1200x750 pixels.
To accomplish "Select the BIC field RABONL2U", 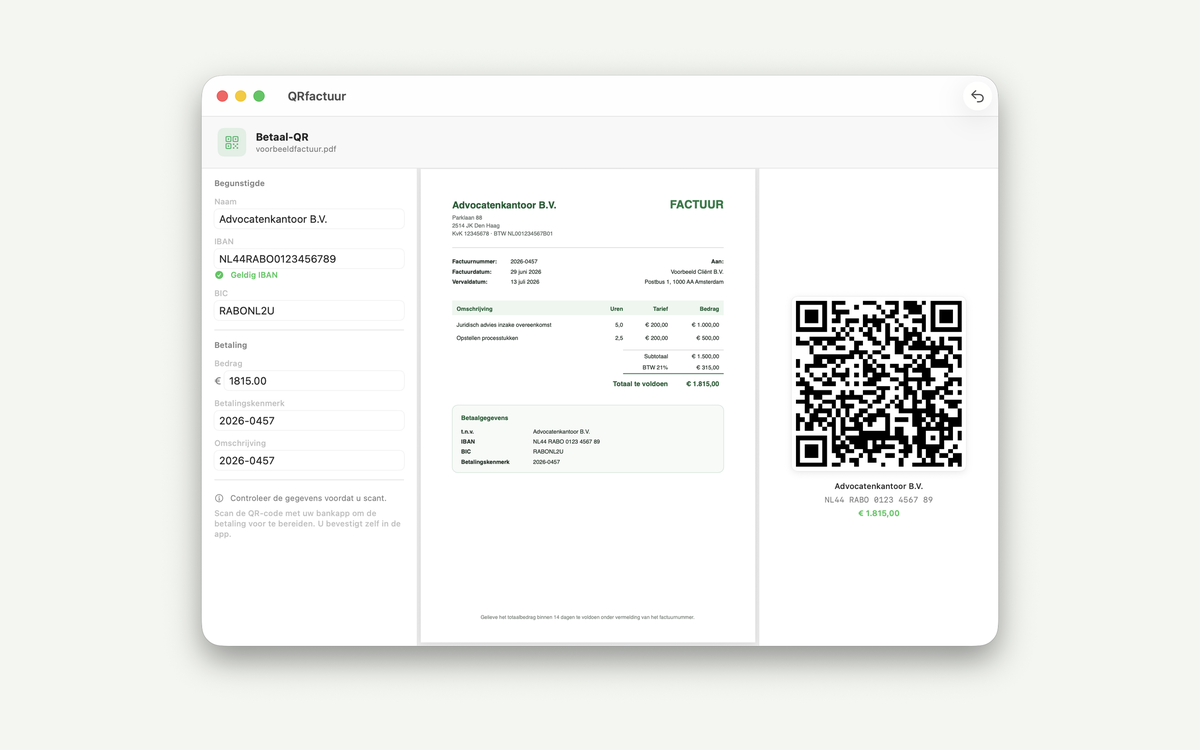I will (309, 311).
